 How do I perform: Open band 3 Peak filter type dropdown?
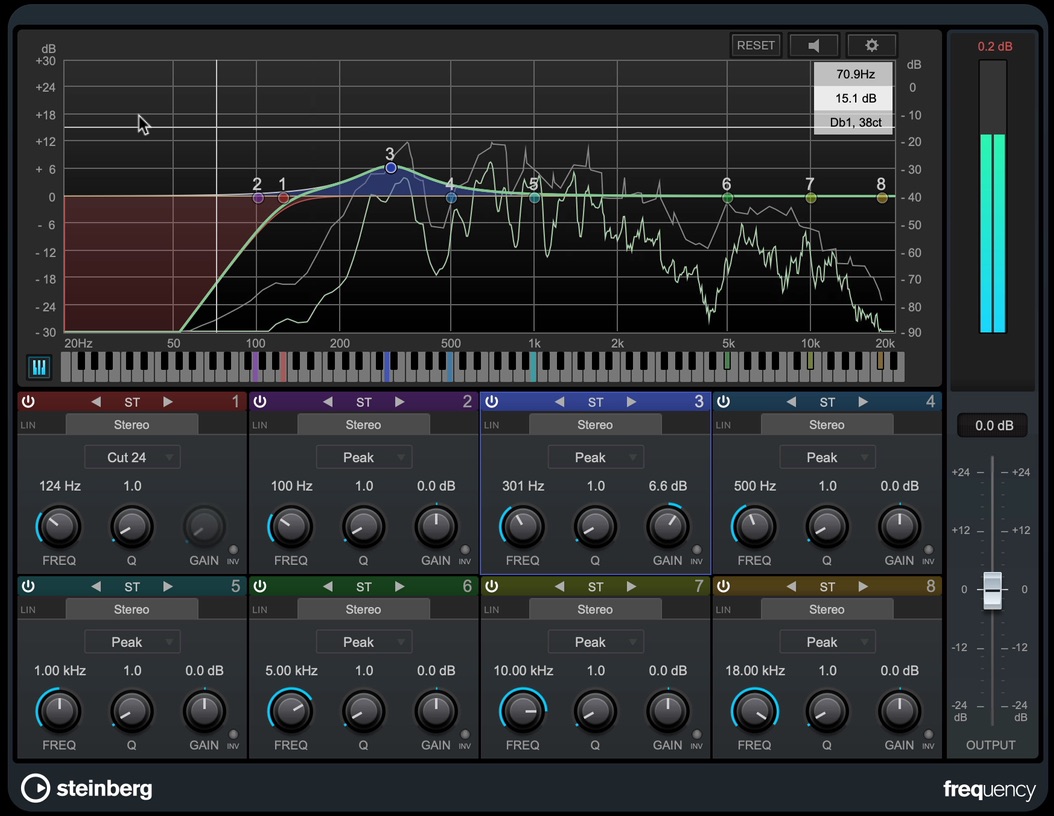(596, 457)
